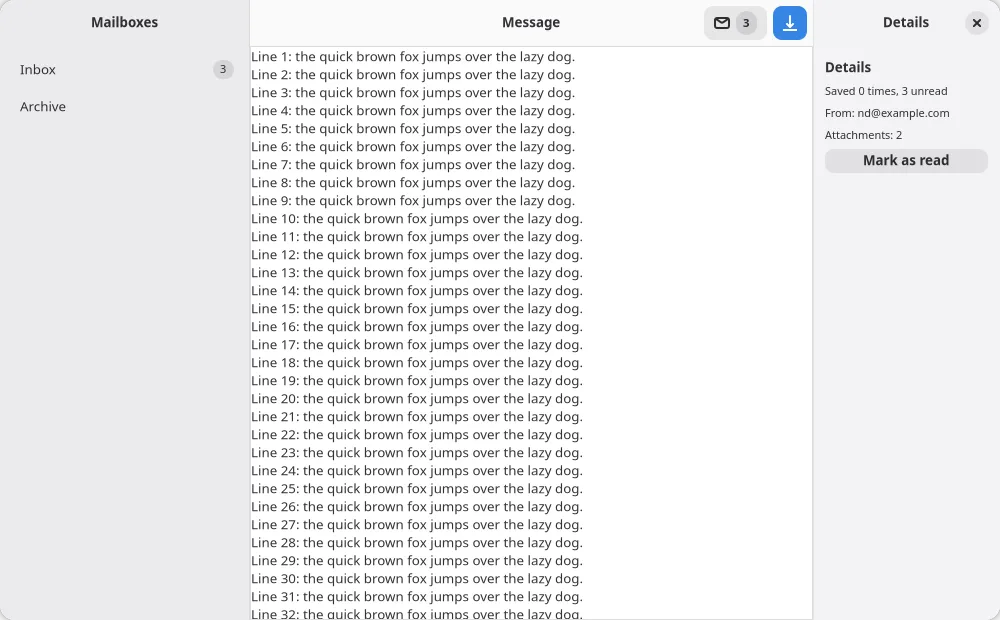Click Line 28 of the message
The image size is (1000, 620).
[x=416, y=543]
